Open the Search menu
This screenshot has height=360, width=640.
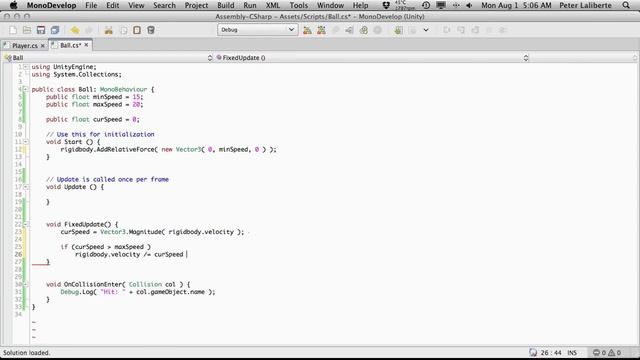pos(164,5)
